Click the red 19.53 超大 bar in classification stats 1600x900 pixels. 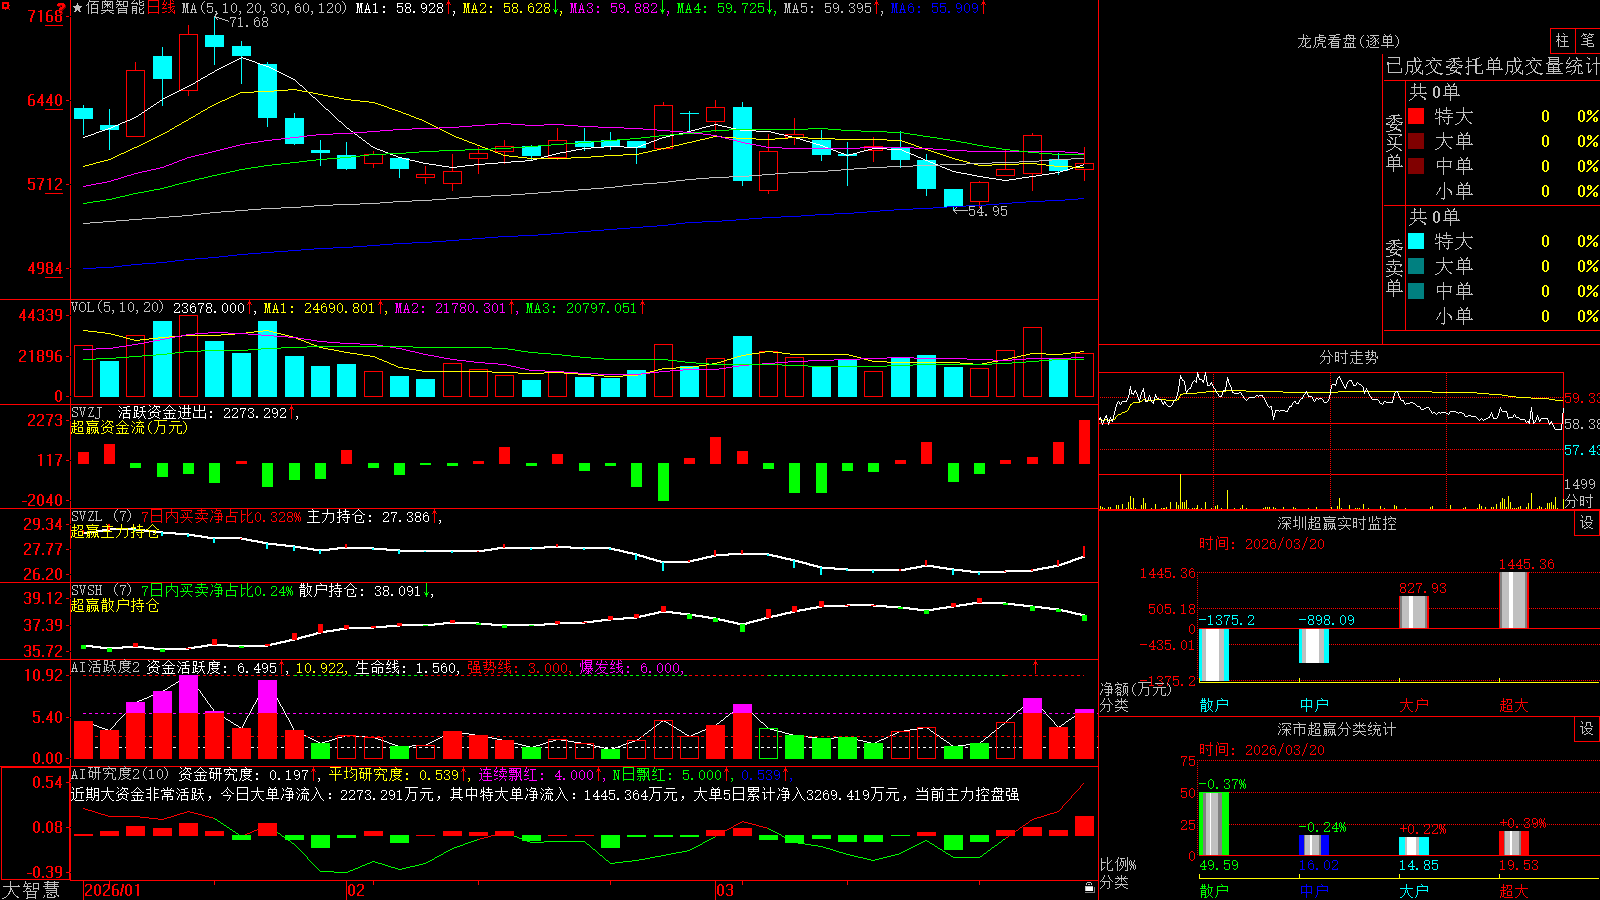[x=1514, y=843]
